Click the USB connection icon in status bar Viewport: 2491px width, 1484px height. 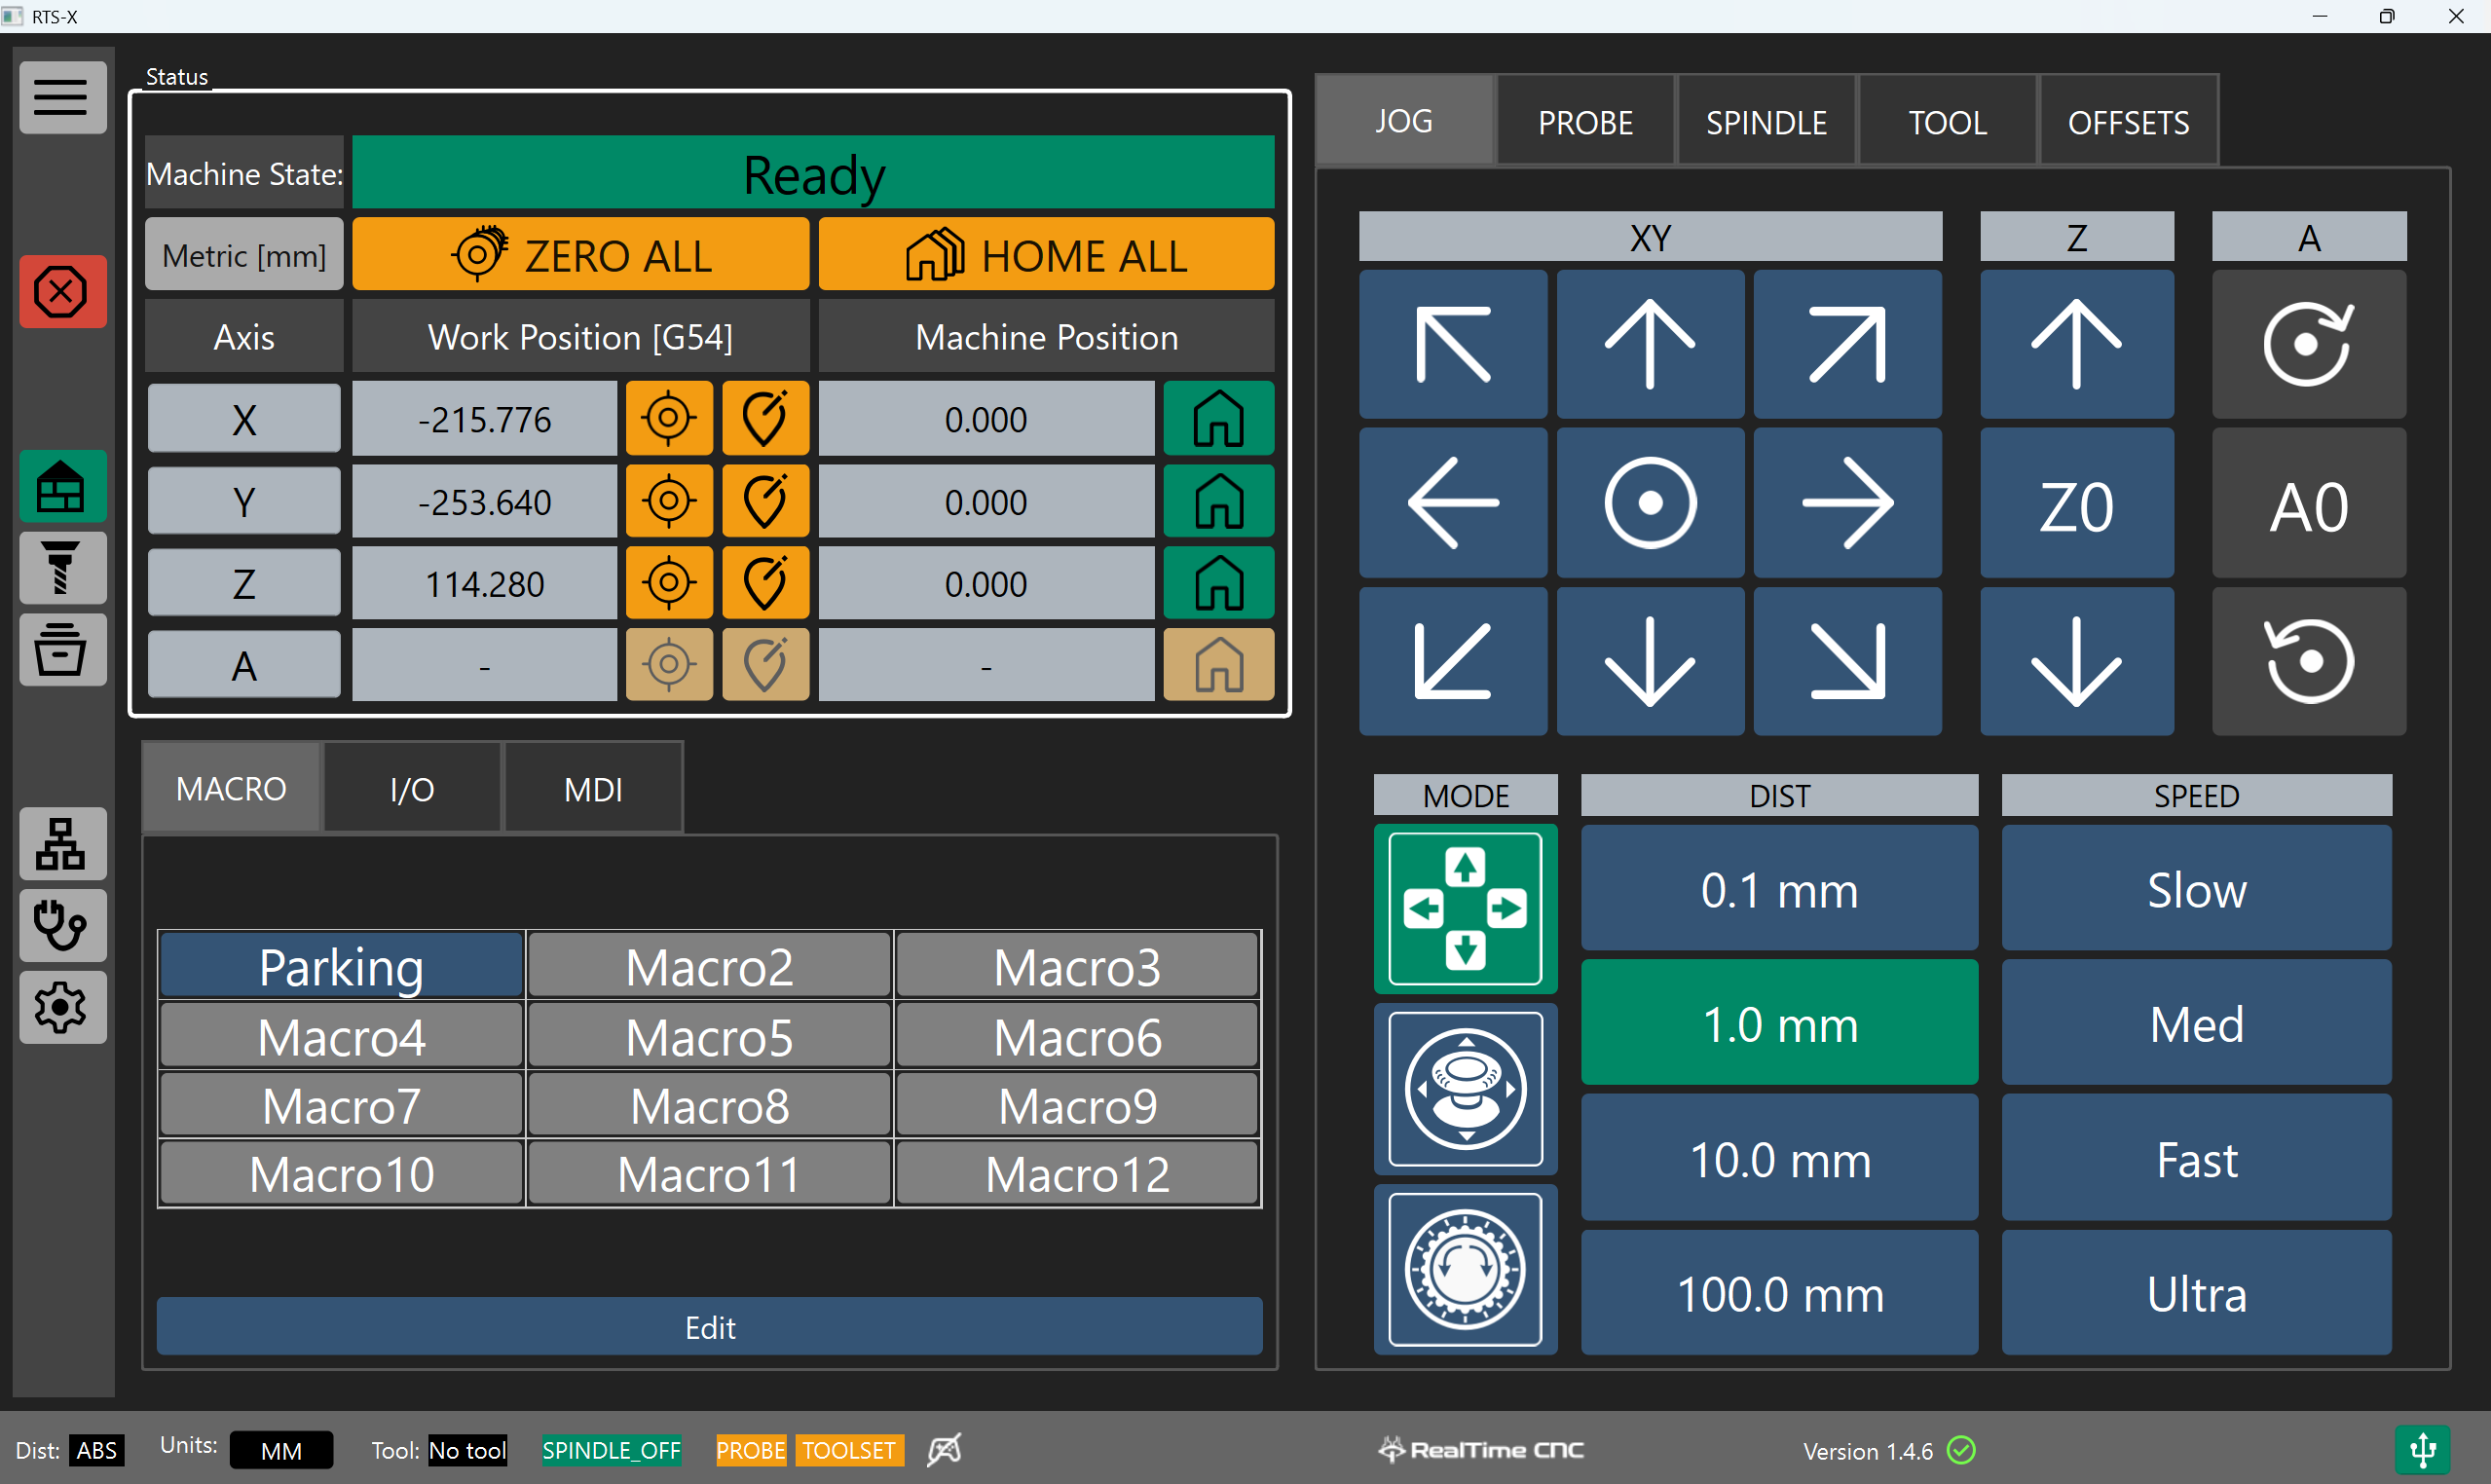pyautogui.click(x=2421, y=1449)
